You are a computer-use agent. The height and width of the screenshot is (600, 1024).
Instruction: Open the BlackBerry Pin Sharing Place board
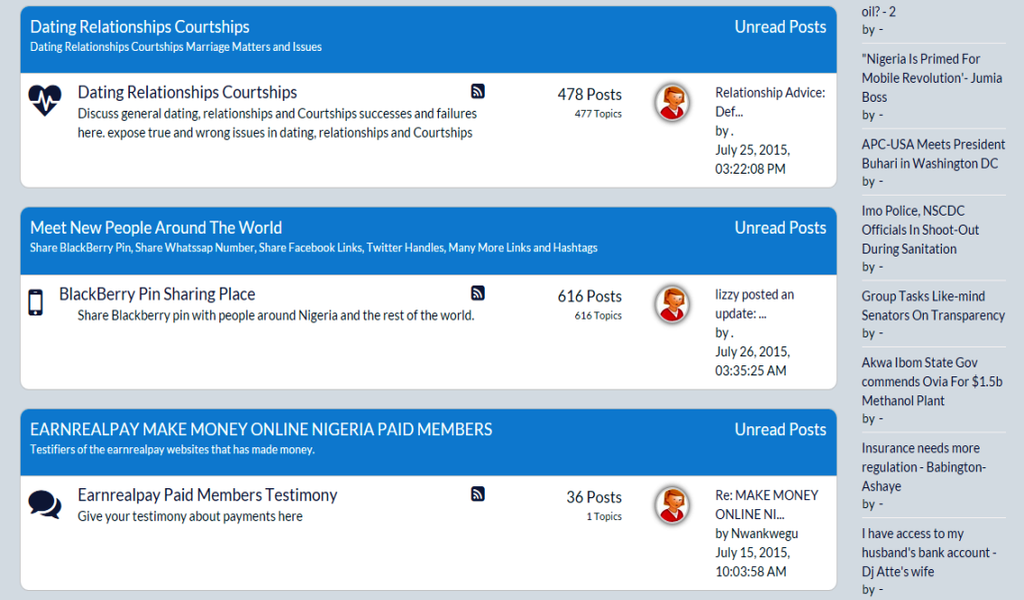coord(157,294)
